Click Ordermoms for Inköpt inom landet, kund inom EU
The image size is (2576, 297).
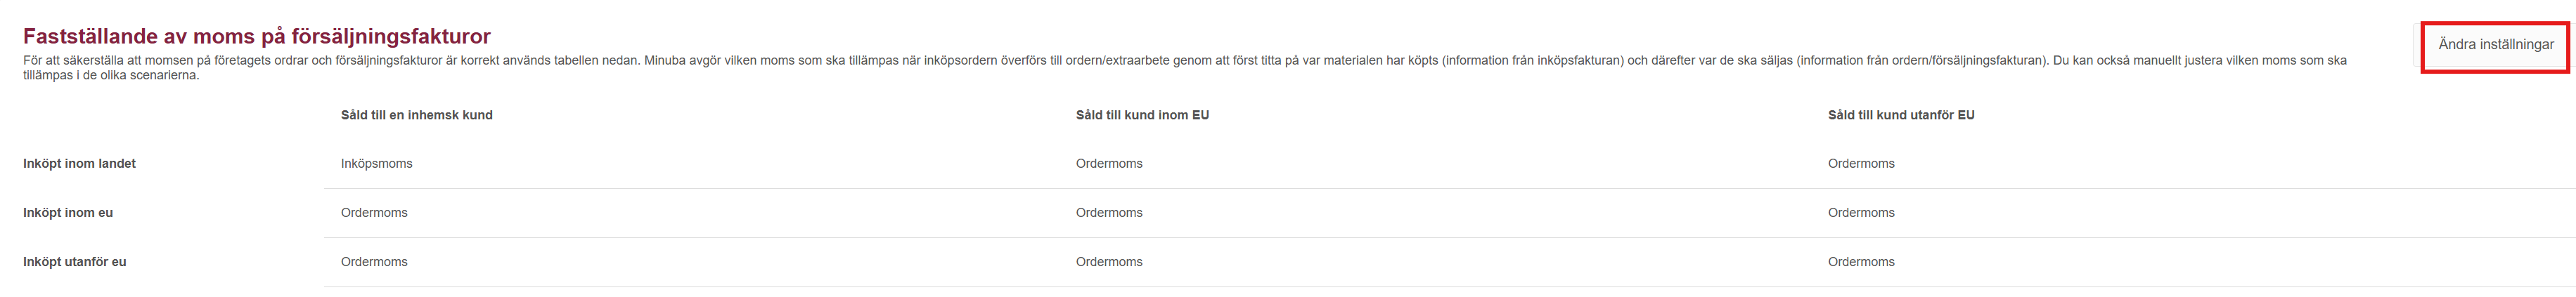(x=1109, y=164)
